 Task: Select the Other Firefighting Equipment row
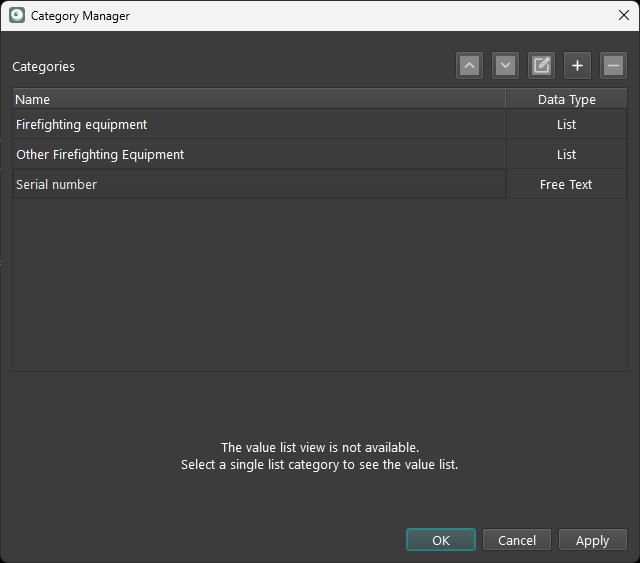point(100,155)
